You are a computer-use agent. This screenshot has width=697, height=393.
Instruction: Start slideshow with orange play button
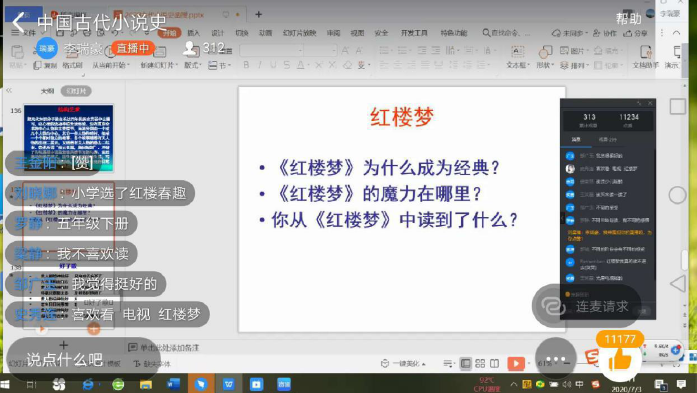pos(516,364)
